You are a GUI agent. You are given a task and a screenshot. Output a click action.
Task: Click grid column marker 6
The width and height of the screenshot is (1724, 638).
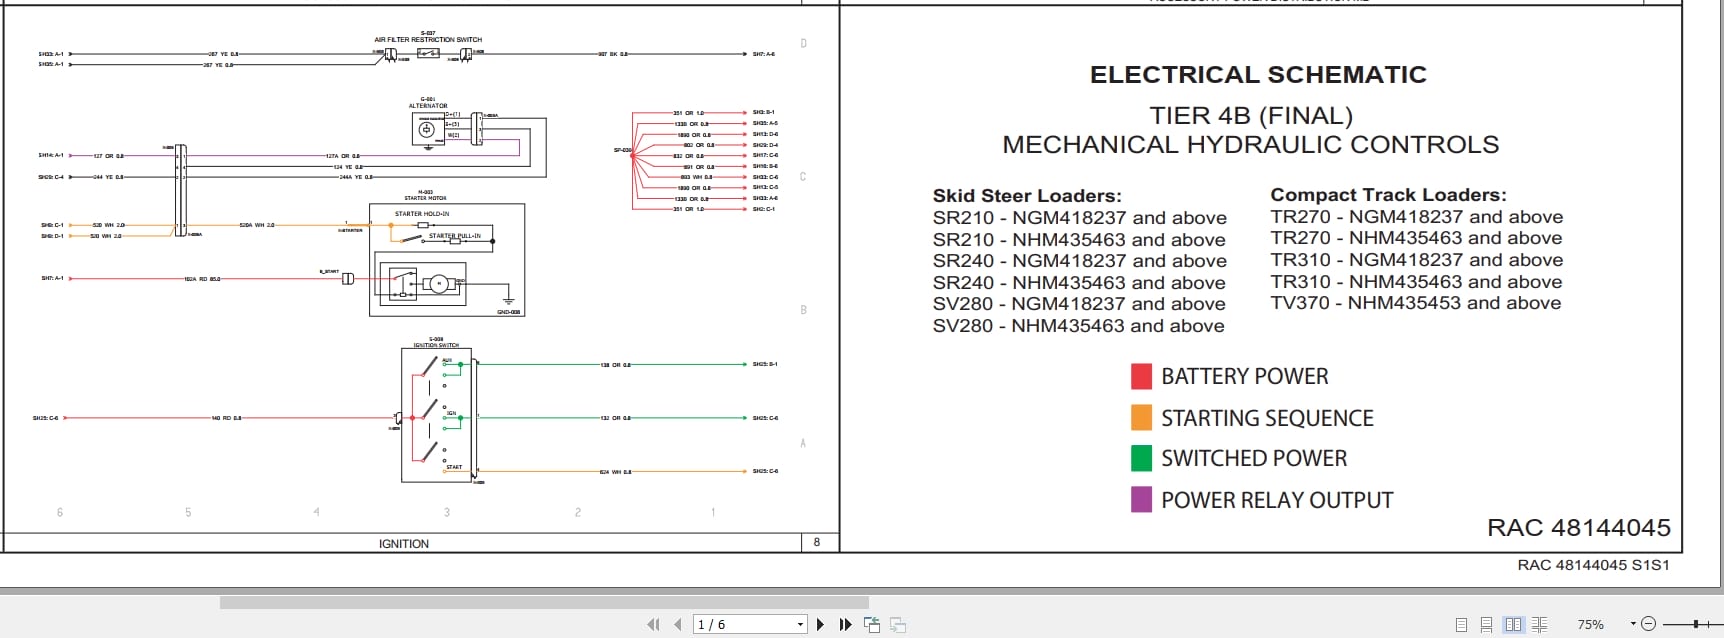[x=60, y=512]
